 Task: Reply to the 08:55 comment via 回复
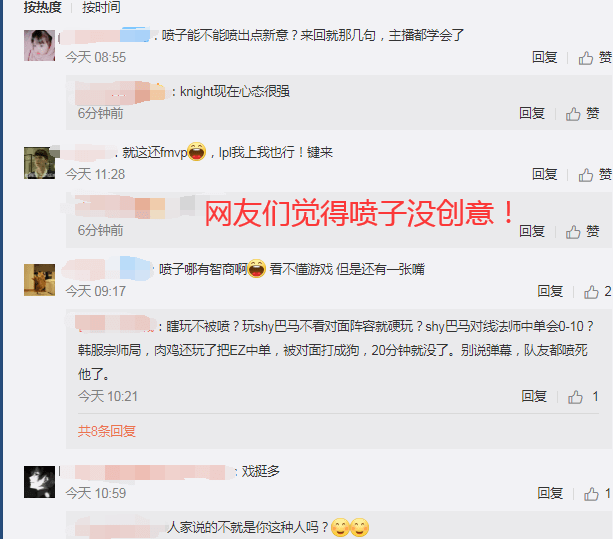pos(544,57)
